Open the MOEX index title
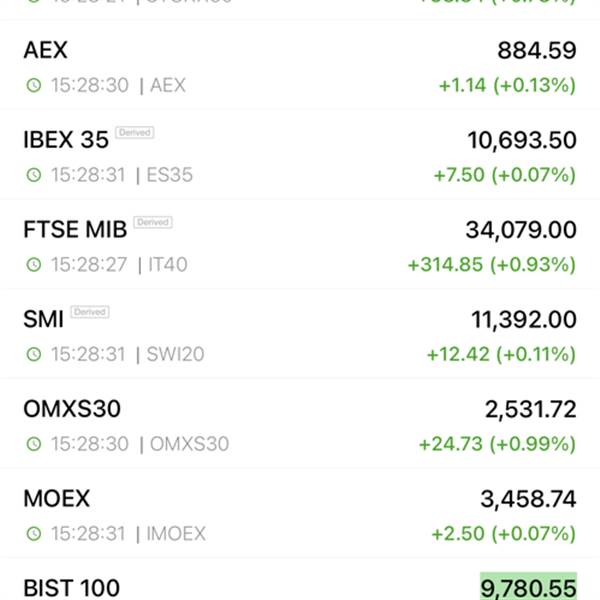Screen dimensions: 600x600 [57, 499]
